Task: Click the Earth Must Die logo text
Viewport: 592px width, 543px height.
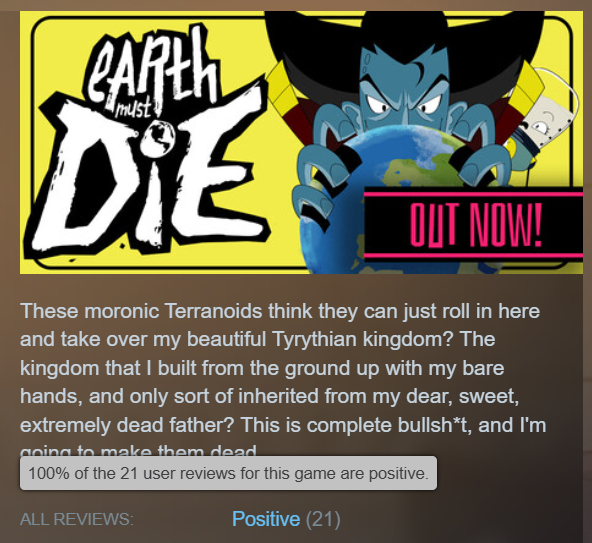Action: [x=149, y=143]
